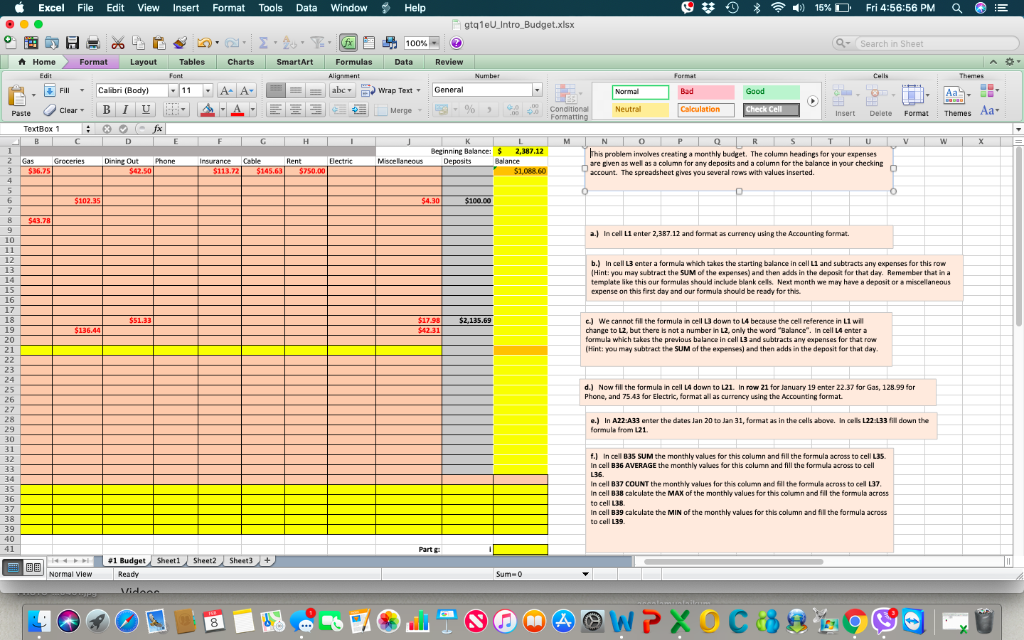Cut with the scissors icon

point(118,42)
